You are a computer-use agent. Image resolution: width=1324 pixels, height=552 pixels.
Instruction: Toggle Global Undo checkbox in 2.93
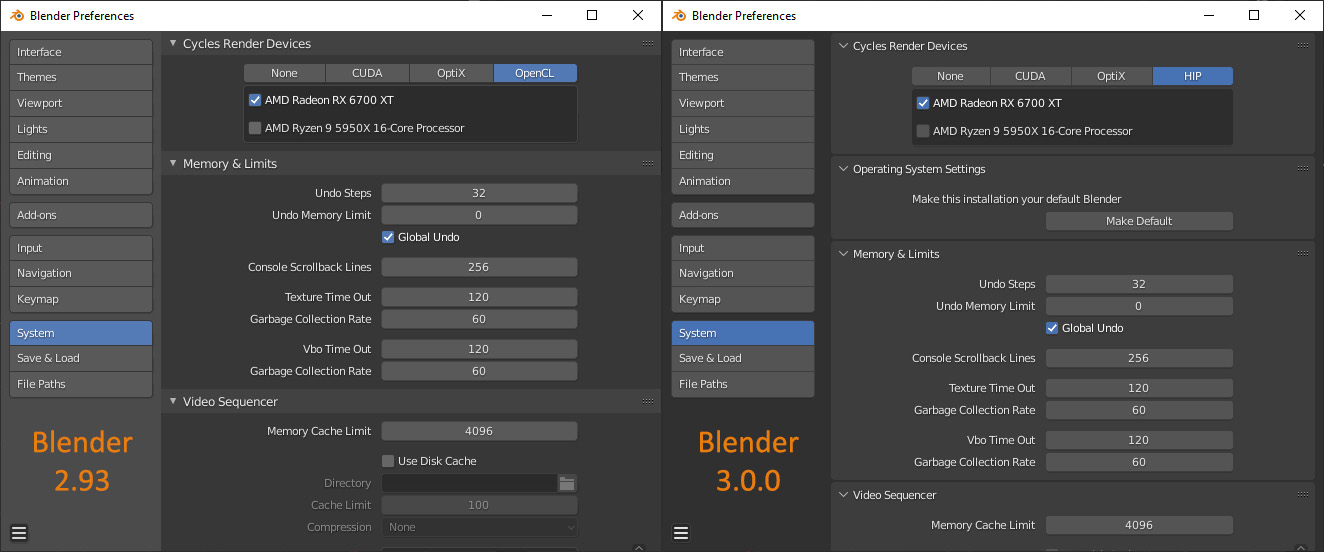click(389, 237)
